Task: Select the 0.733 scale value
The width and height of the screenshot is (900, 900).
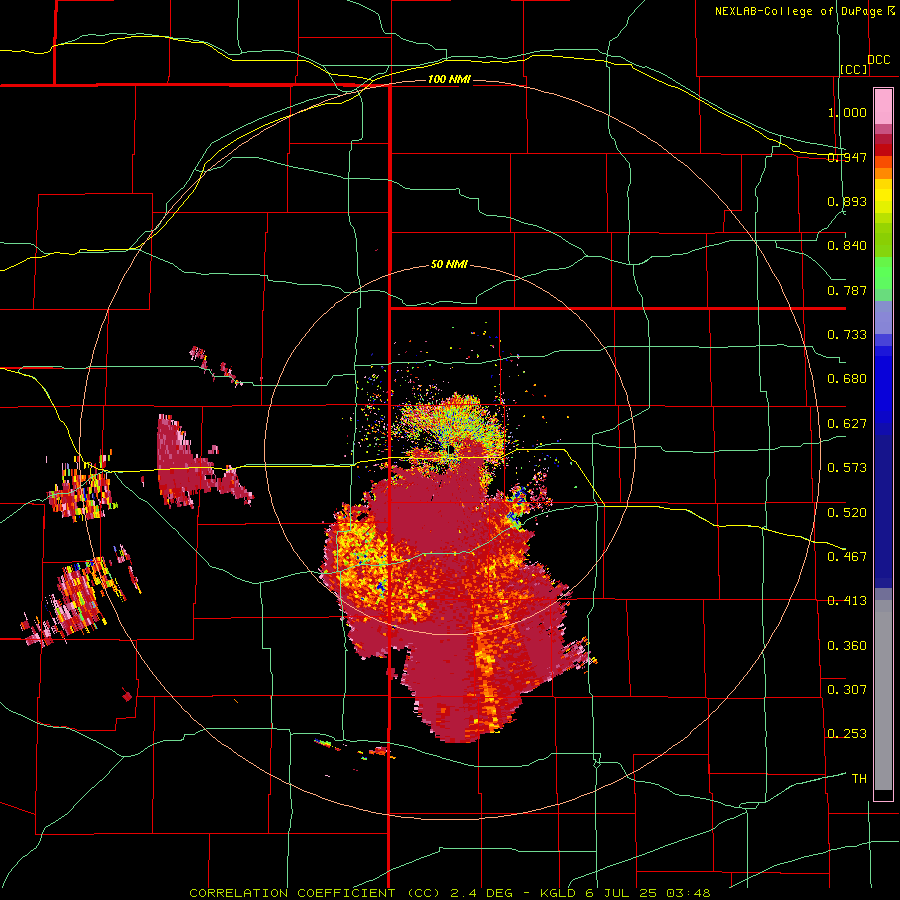Action: pyautogui.click(x=847, y=335)
